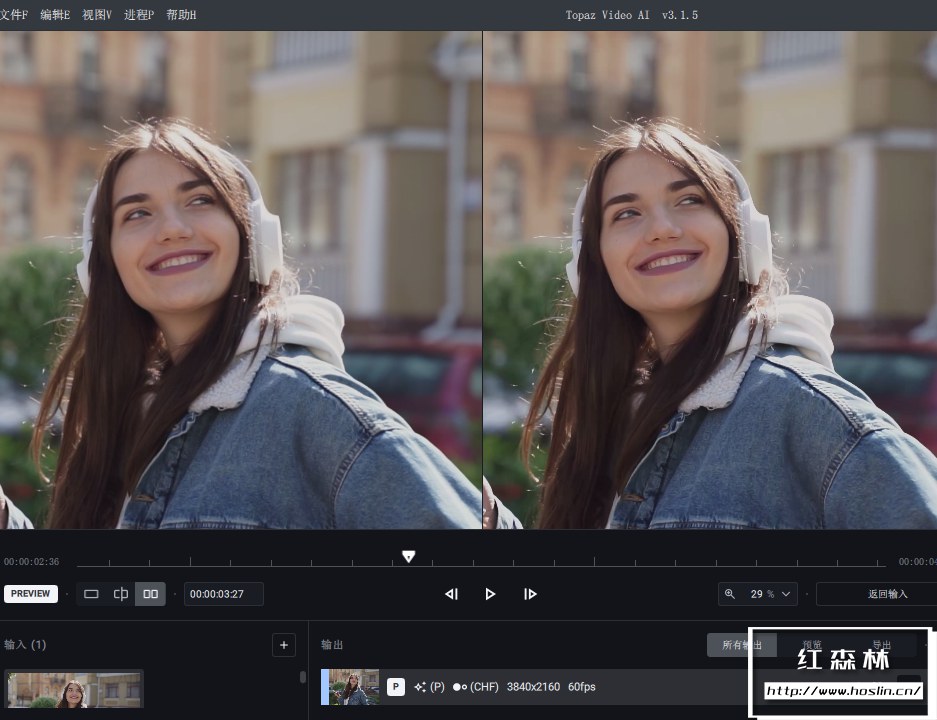The image size is (937, 720).
Task: Click the timeline playhead marker
Action: point(408,556)
